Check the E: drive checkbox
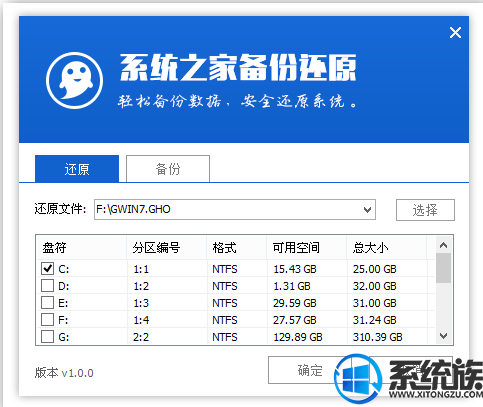 pos(47,303)
